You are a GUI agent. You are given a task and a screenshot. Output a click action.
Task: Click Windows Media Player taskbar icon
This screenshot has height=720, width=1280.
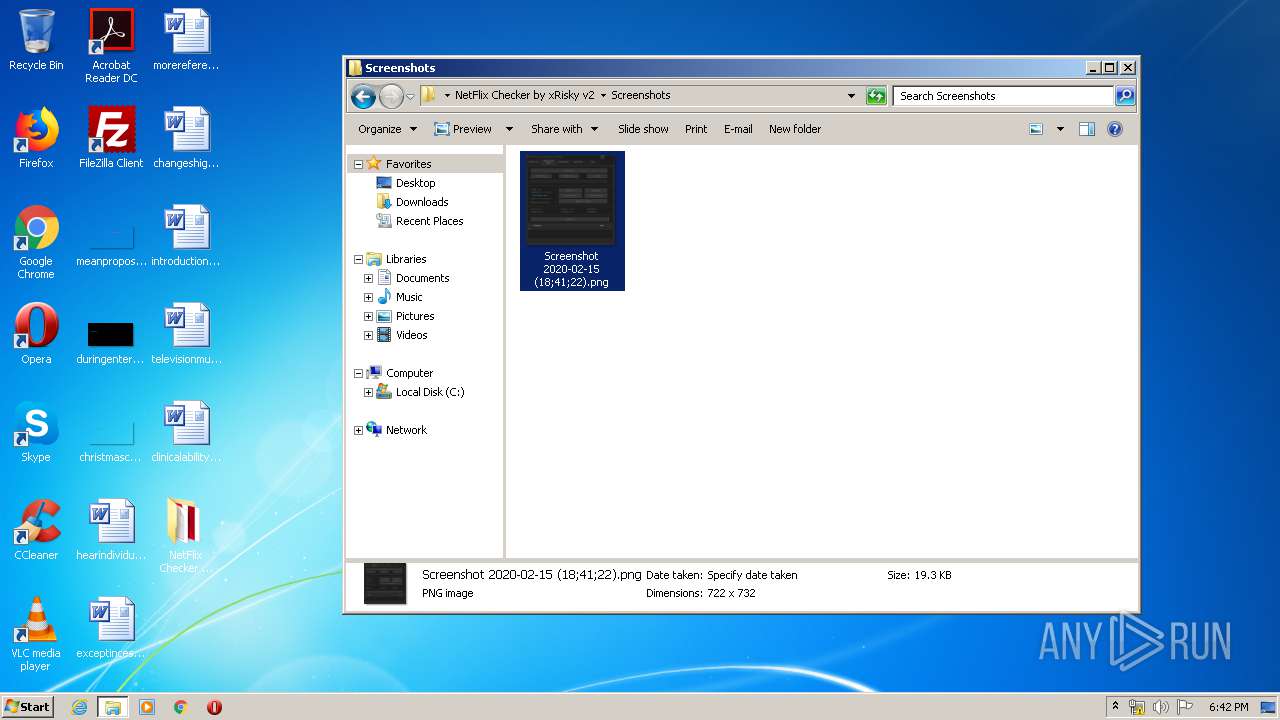[147, 707]
